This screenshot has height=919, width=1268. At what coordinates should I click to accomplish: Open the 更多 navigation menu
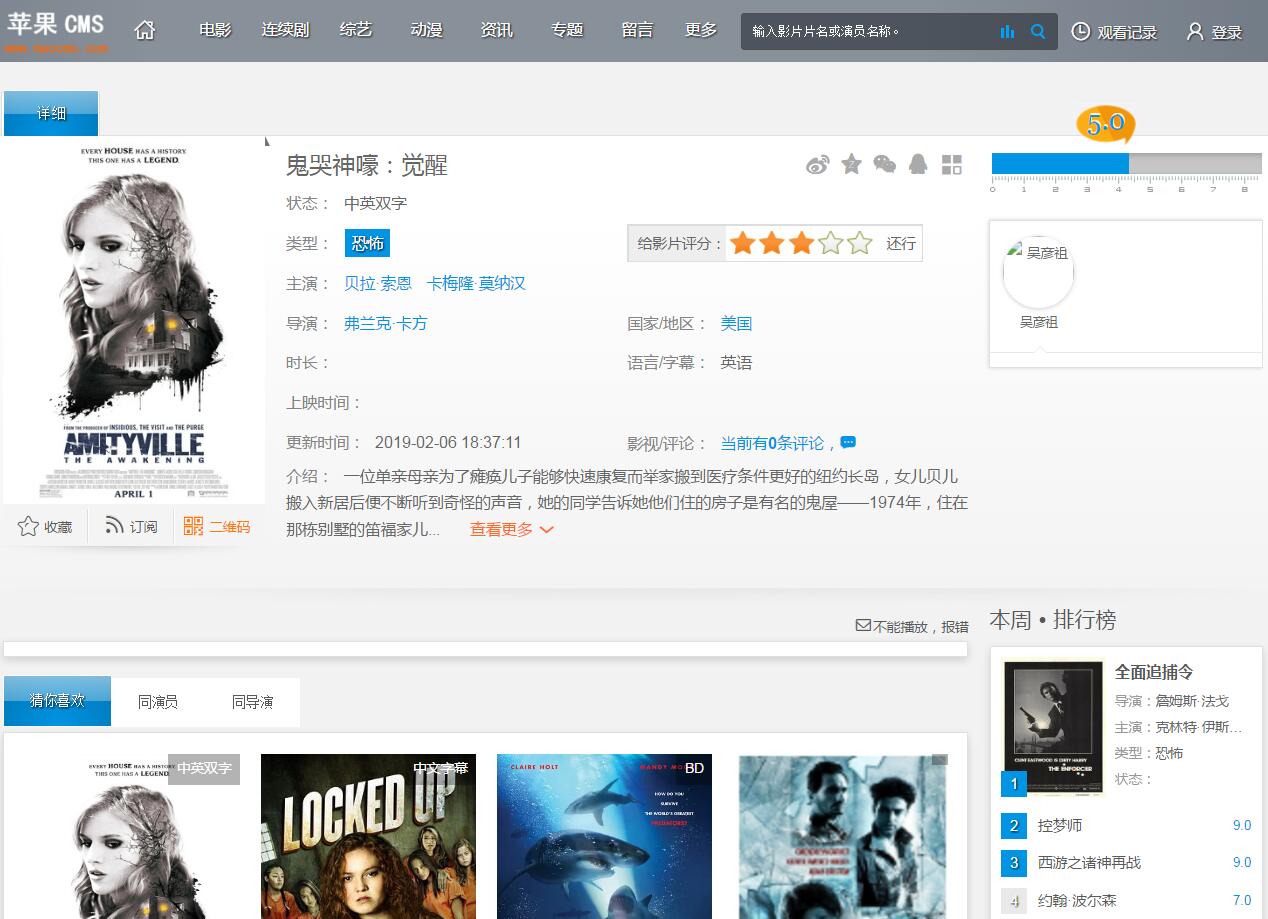coord(701,30)
